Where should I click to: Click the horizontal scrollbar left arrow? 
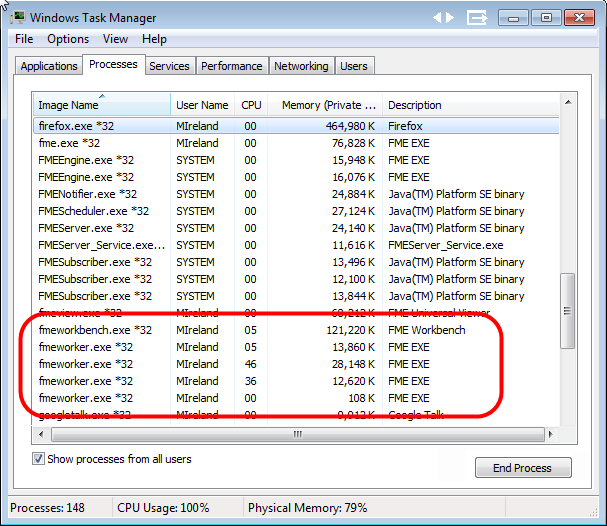point(41,434)
